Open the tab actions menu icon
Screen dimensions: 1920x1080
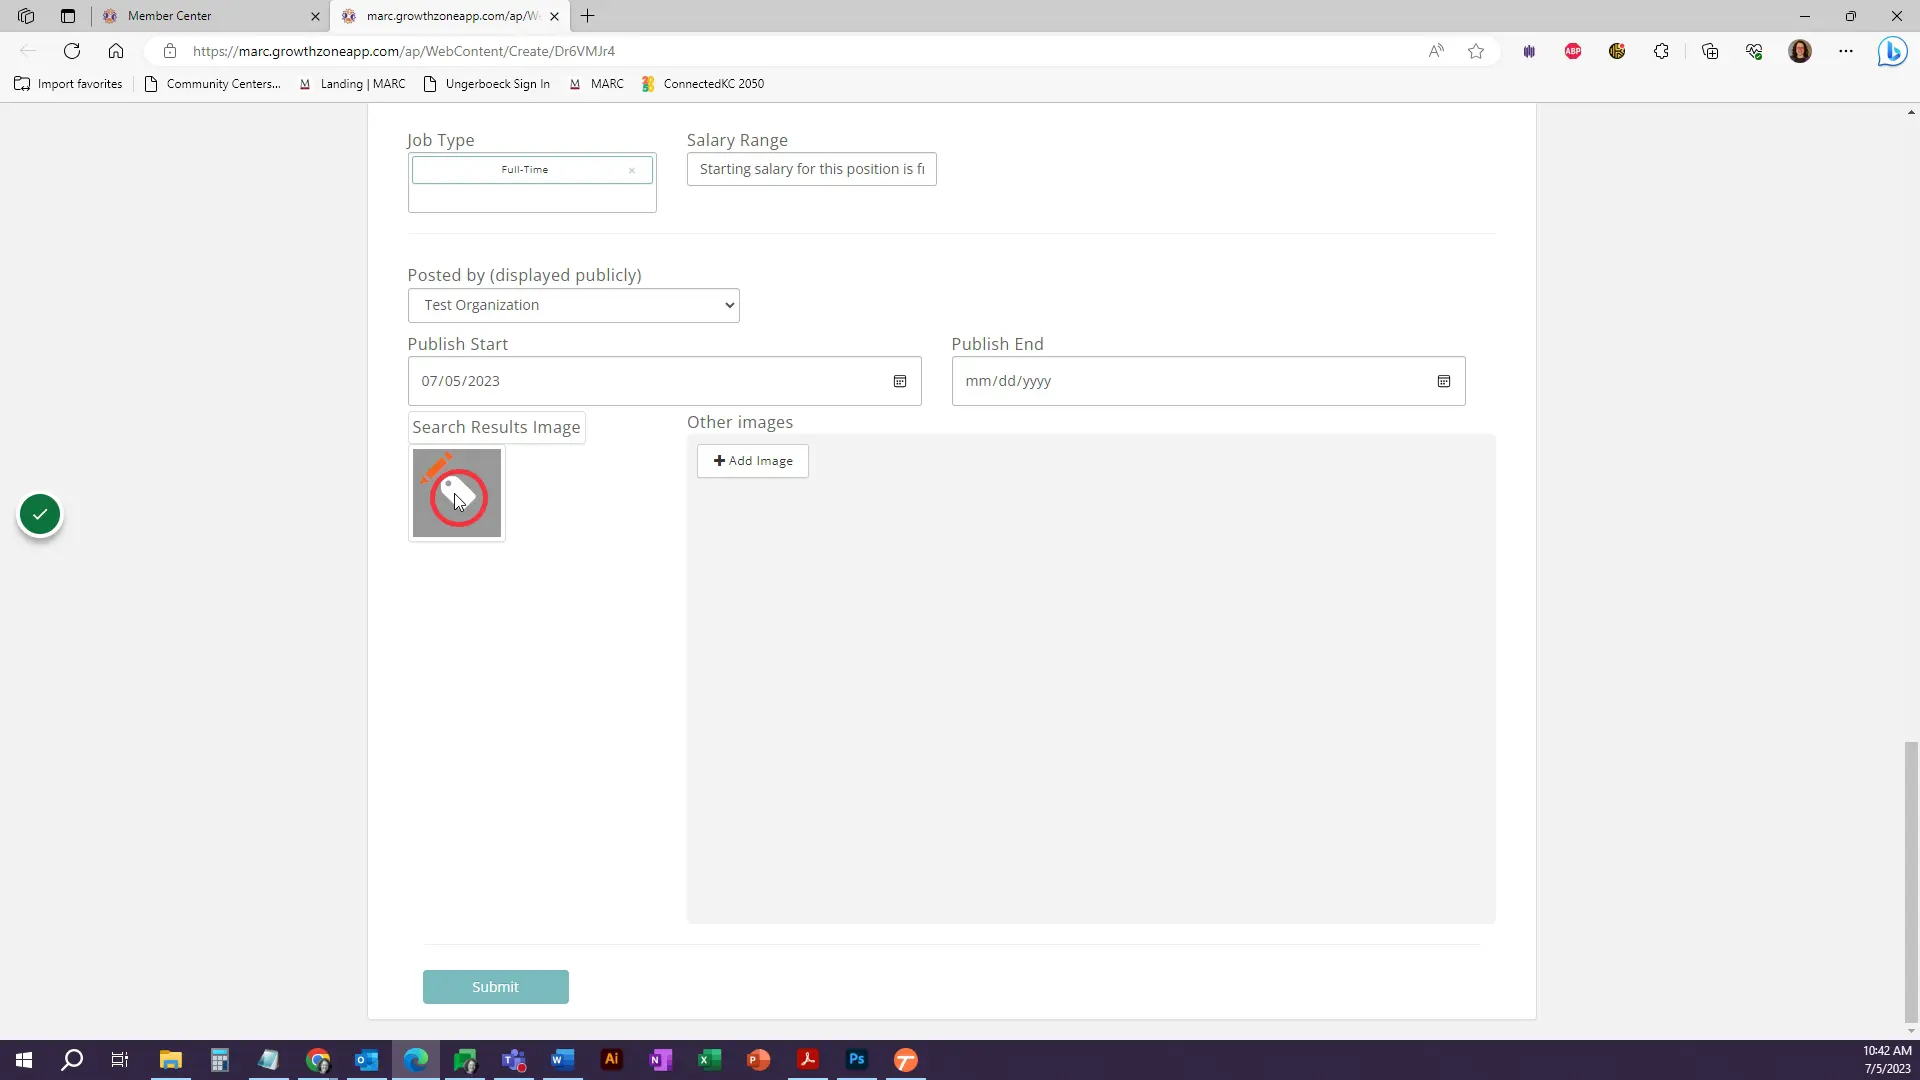[68, 16]
